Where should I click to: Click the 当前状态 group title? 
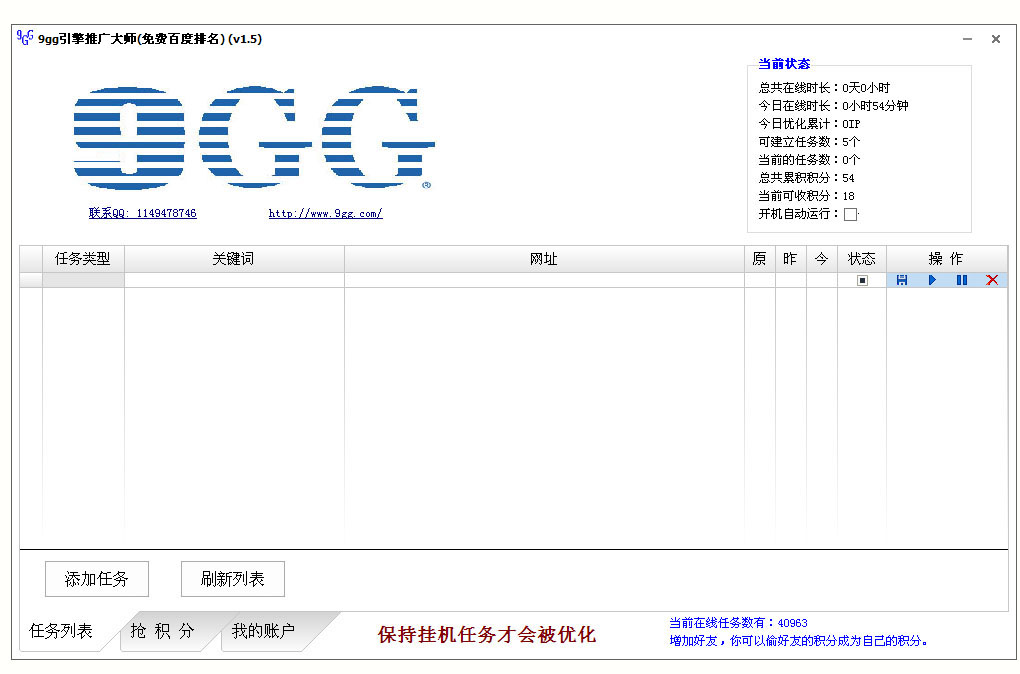click(x=784, y=64)
